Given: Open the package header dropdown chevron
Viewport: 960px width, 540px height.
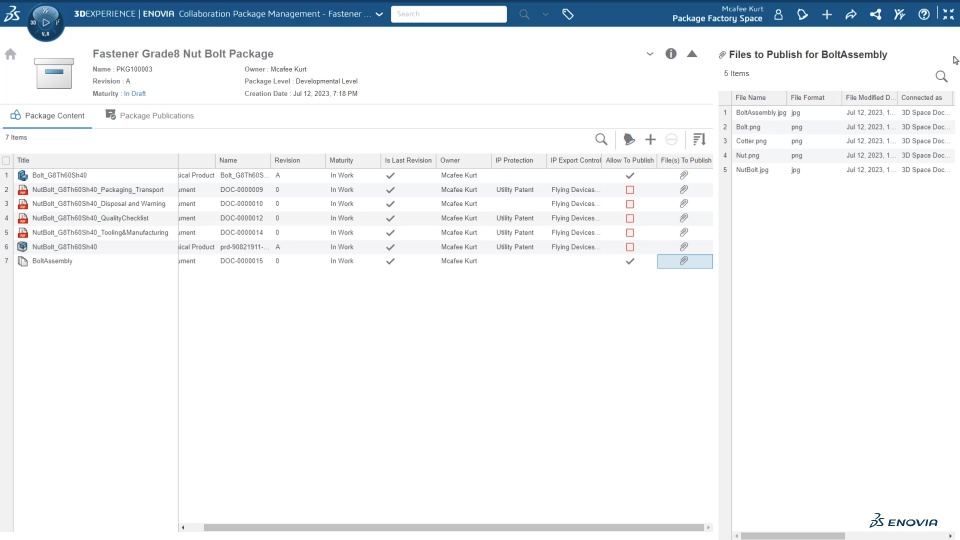Looking at the screenshot, I should [x=650, y=54].
